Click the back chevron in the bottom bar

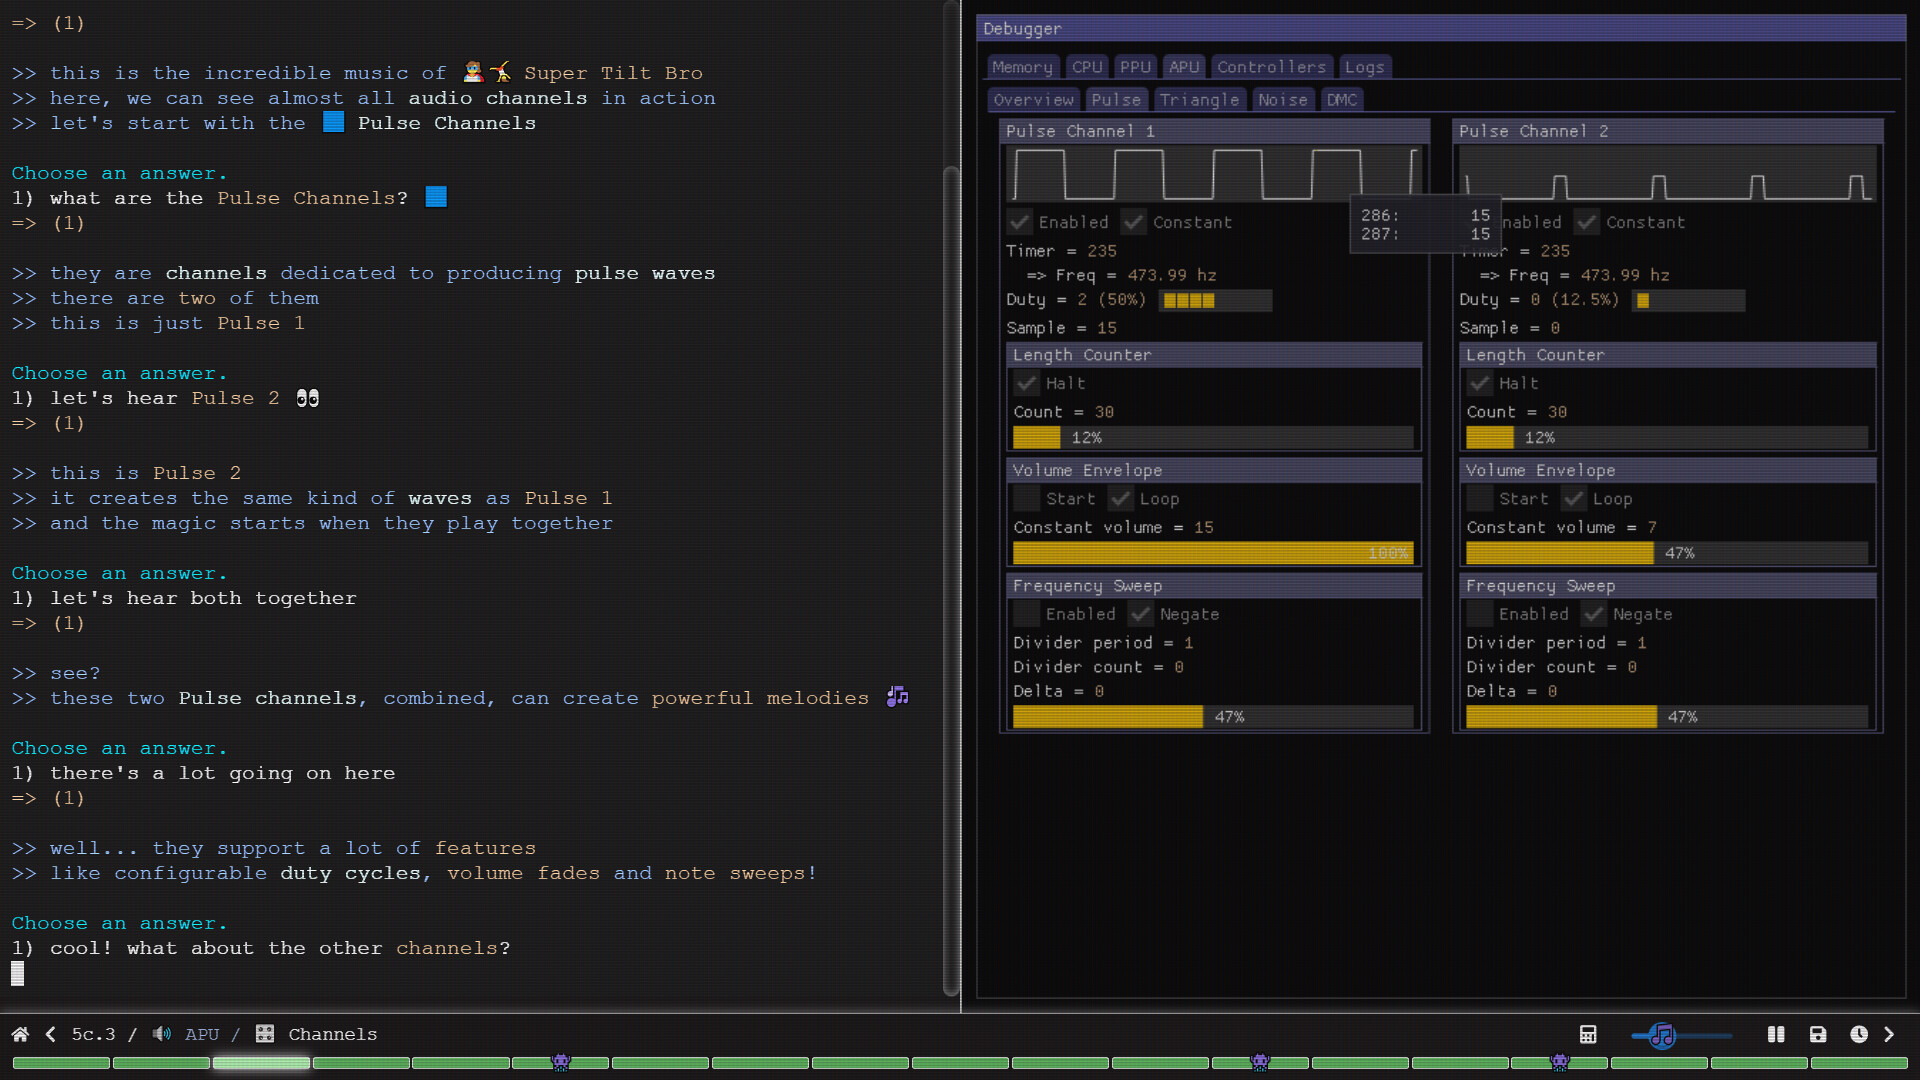tap(49, 1034)
